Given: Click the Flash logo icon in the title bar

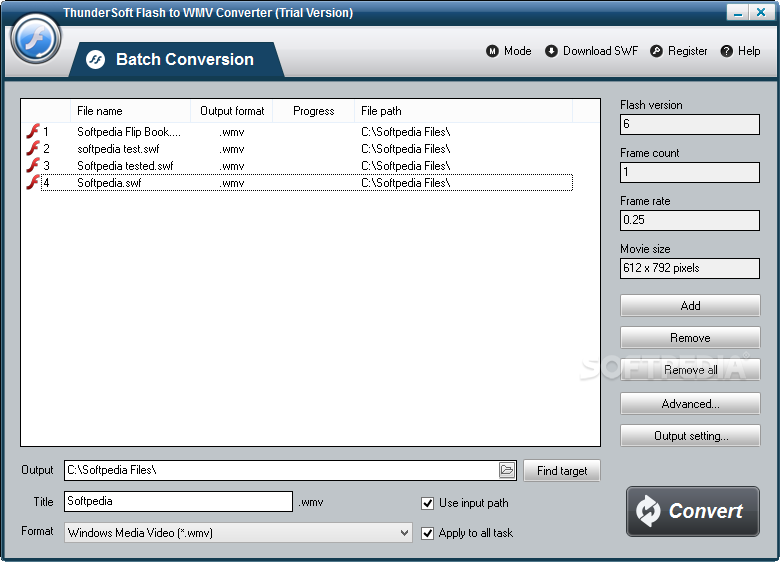Looking at the screenshot, I should [35, 39].
